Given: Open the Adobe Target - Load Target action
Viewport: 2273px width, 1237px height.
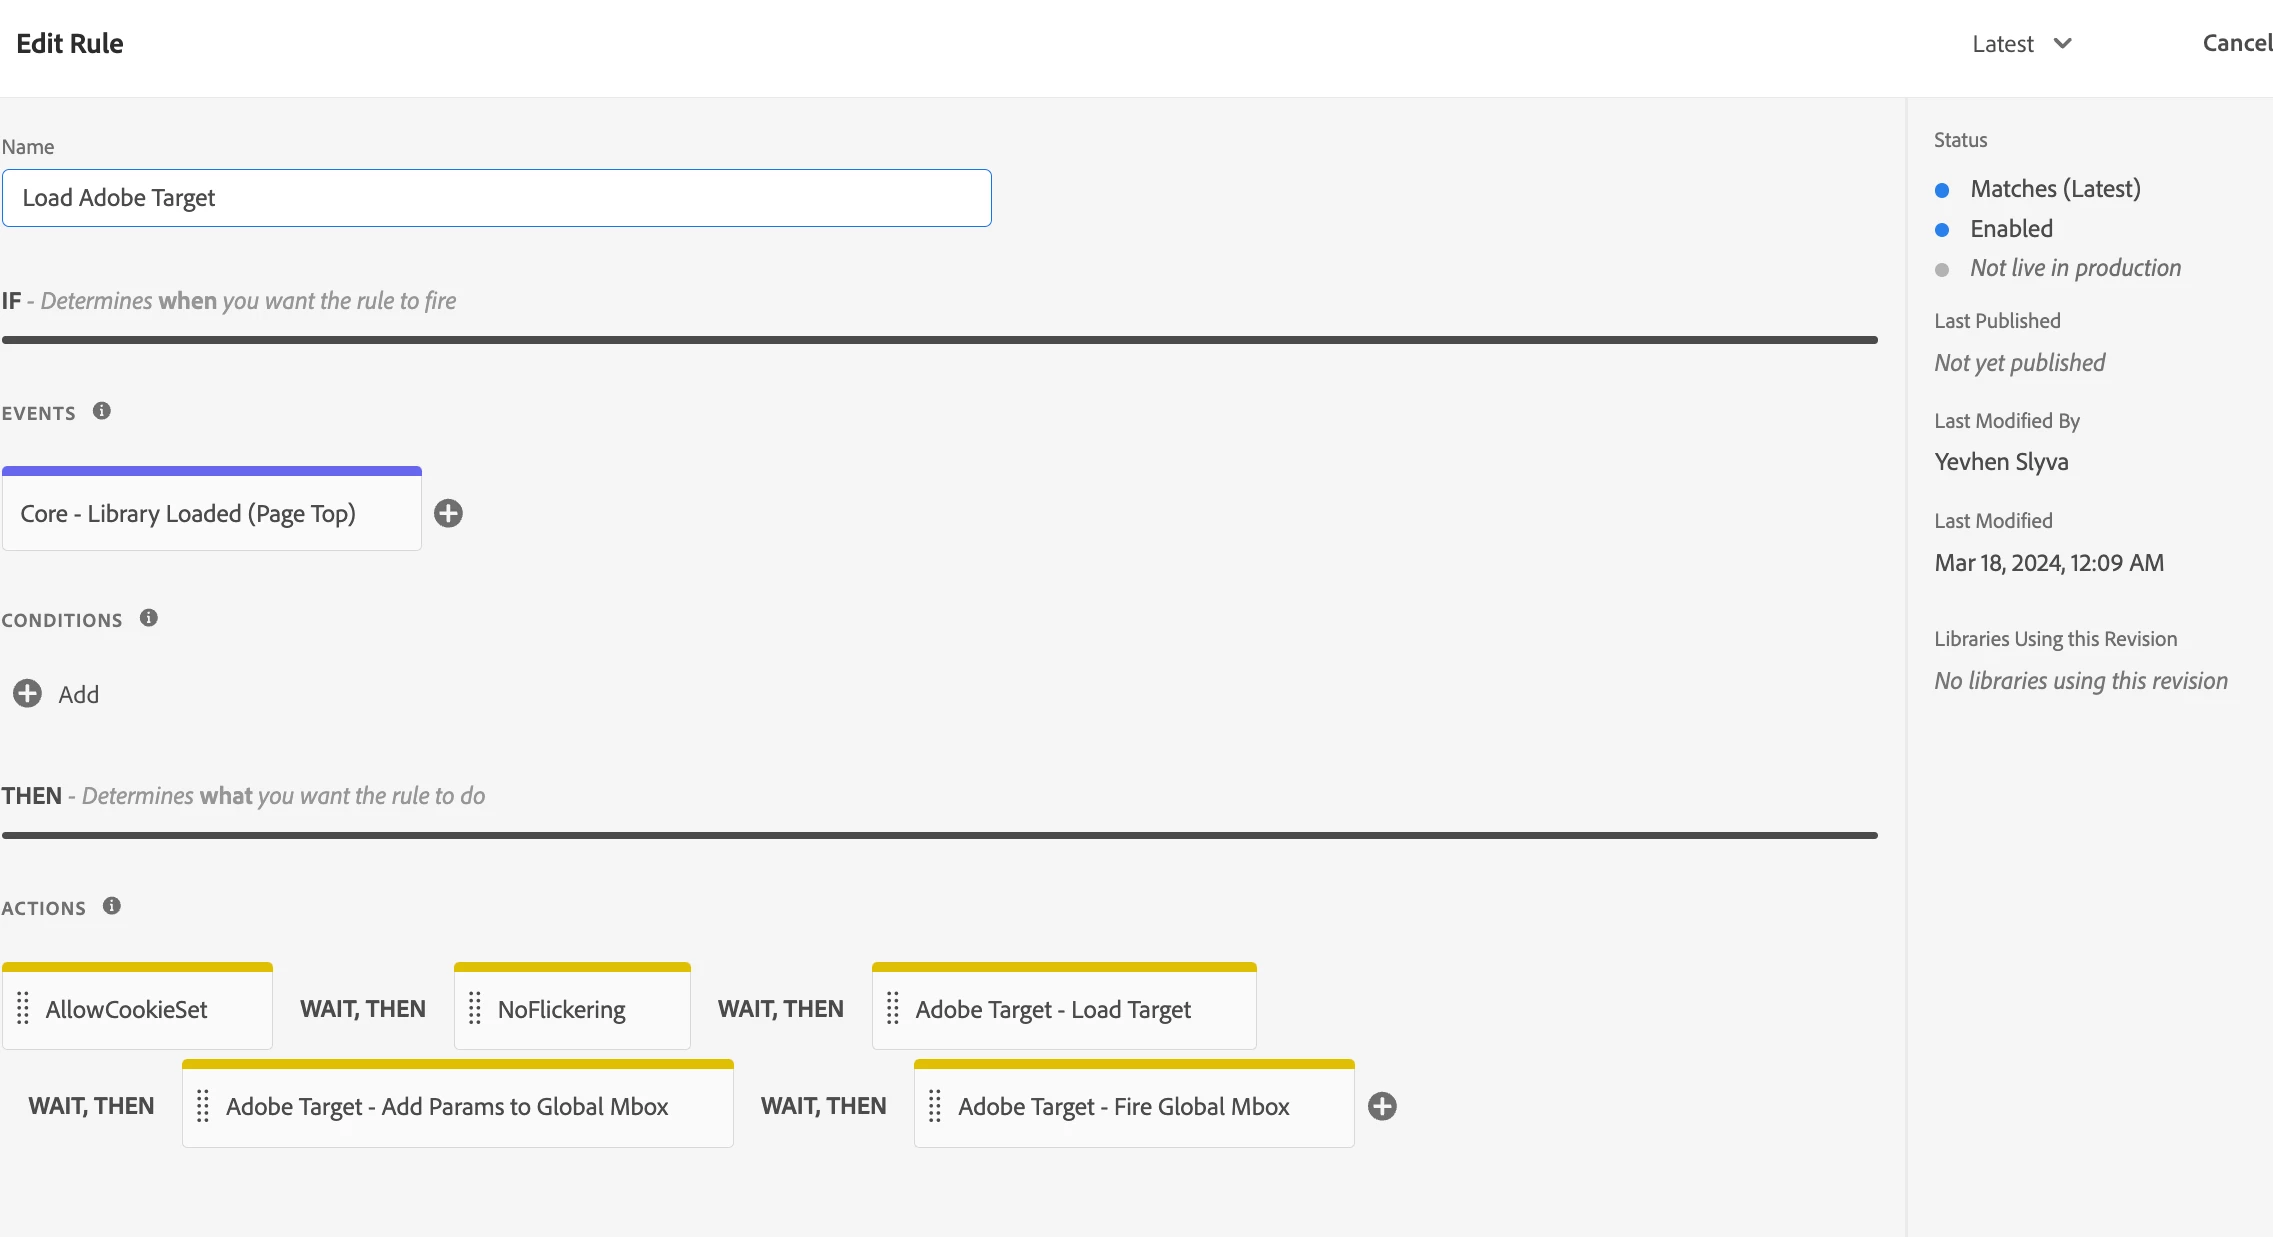Looking at the screenshot, I should point(1053,1010).
